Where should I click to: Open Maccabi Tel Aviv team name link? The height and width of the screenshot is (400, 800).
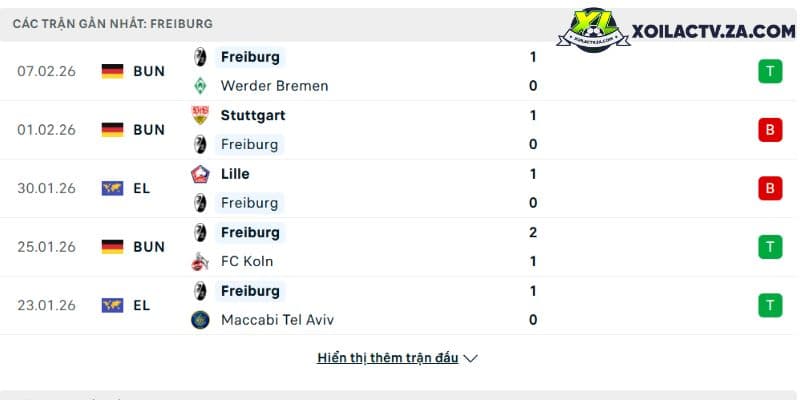[x=278, y=320]
